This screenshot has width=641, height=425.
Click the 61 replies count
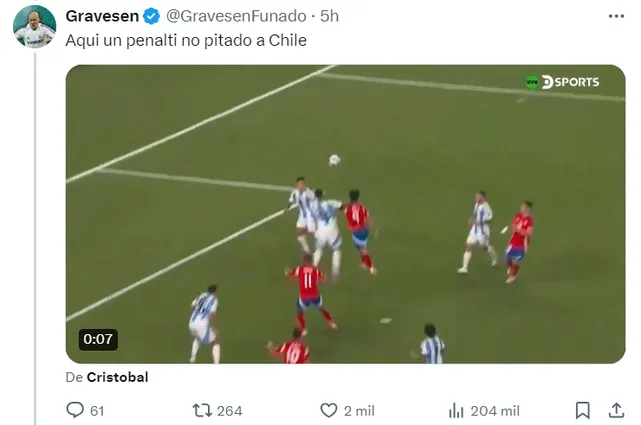point(97,411)
